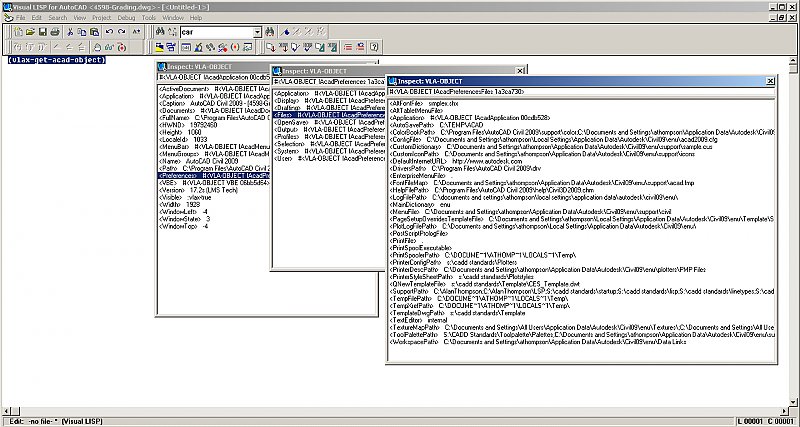The image size is (800, 427).
Task: Click the Find binoculars icon left of search box
Action: click(159, 32)
